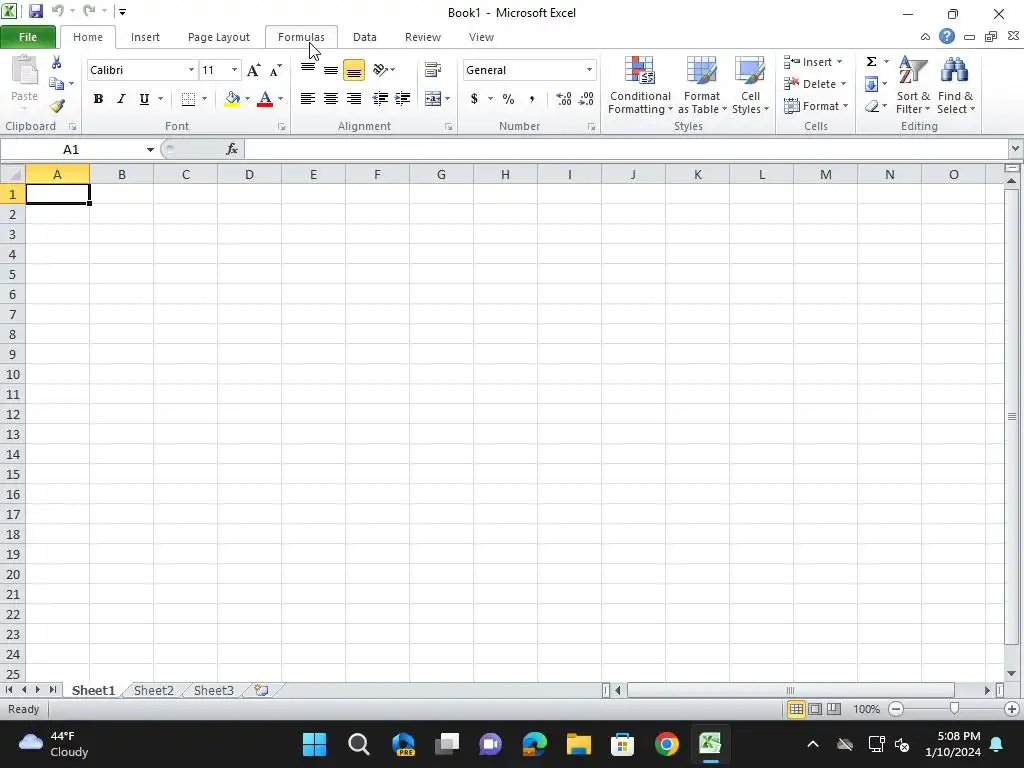
Task: Apply yellow Fill Color bucket
Action: 232,99
